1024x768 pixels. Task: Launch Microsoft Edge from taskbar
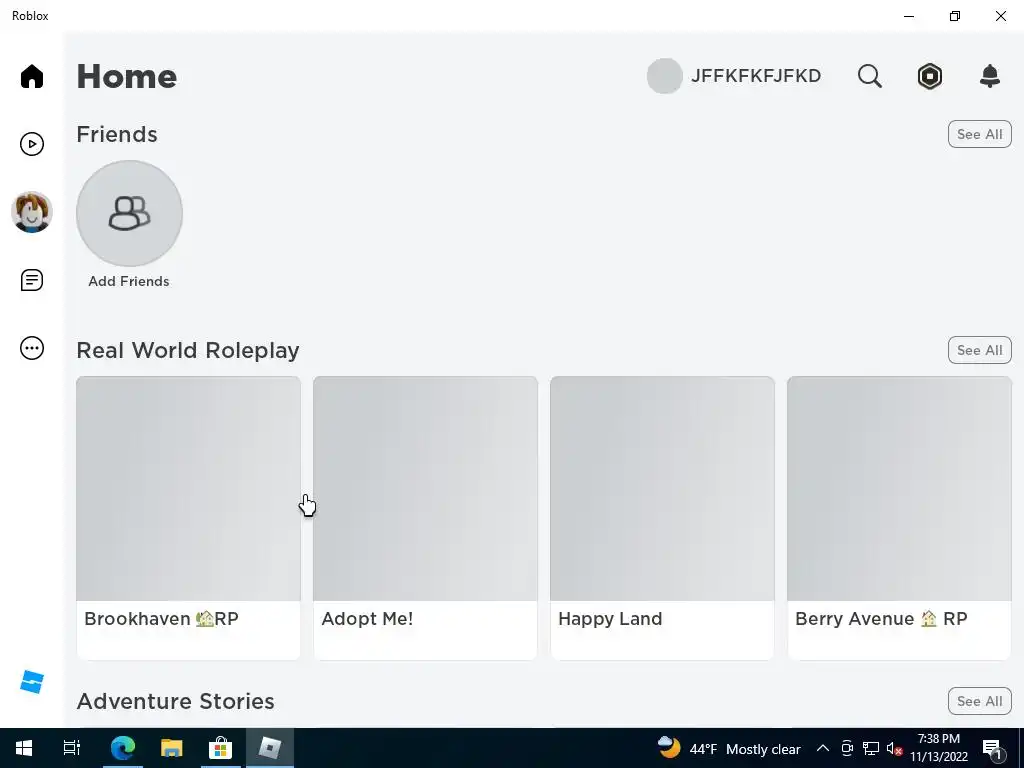[122, 748]
